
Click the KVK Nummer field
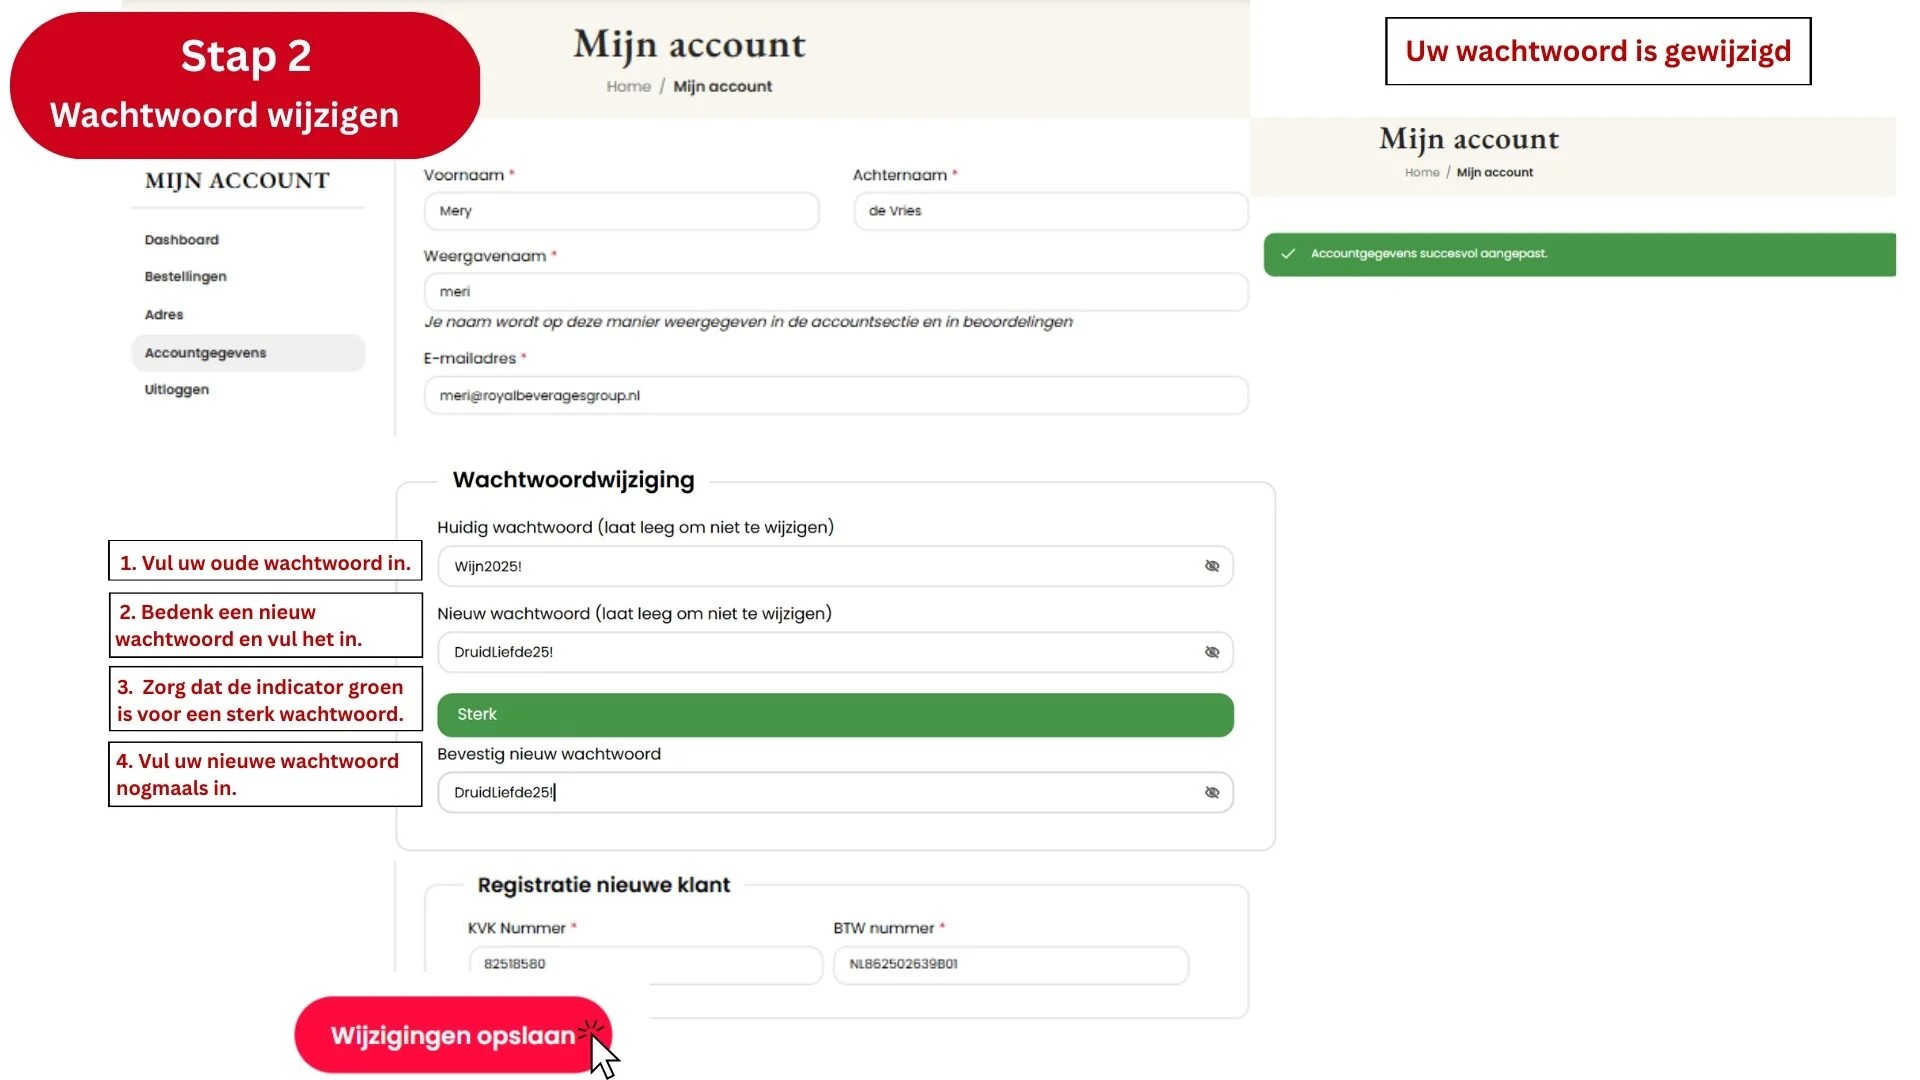tap(645, 964)
